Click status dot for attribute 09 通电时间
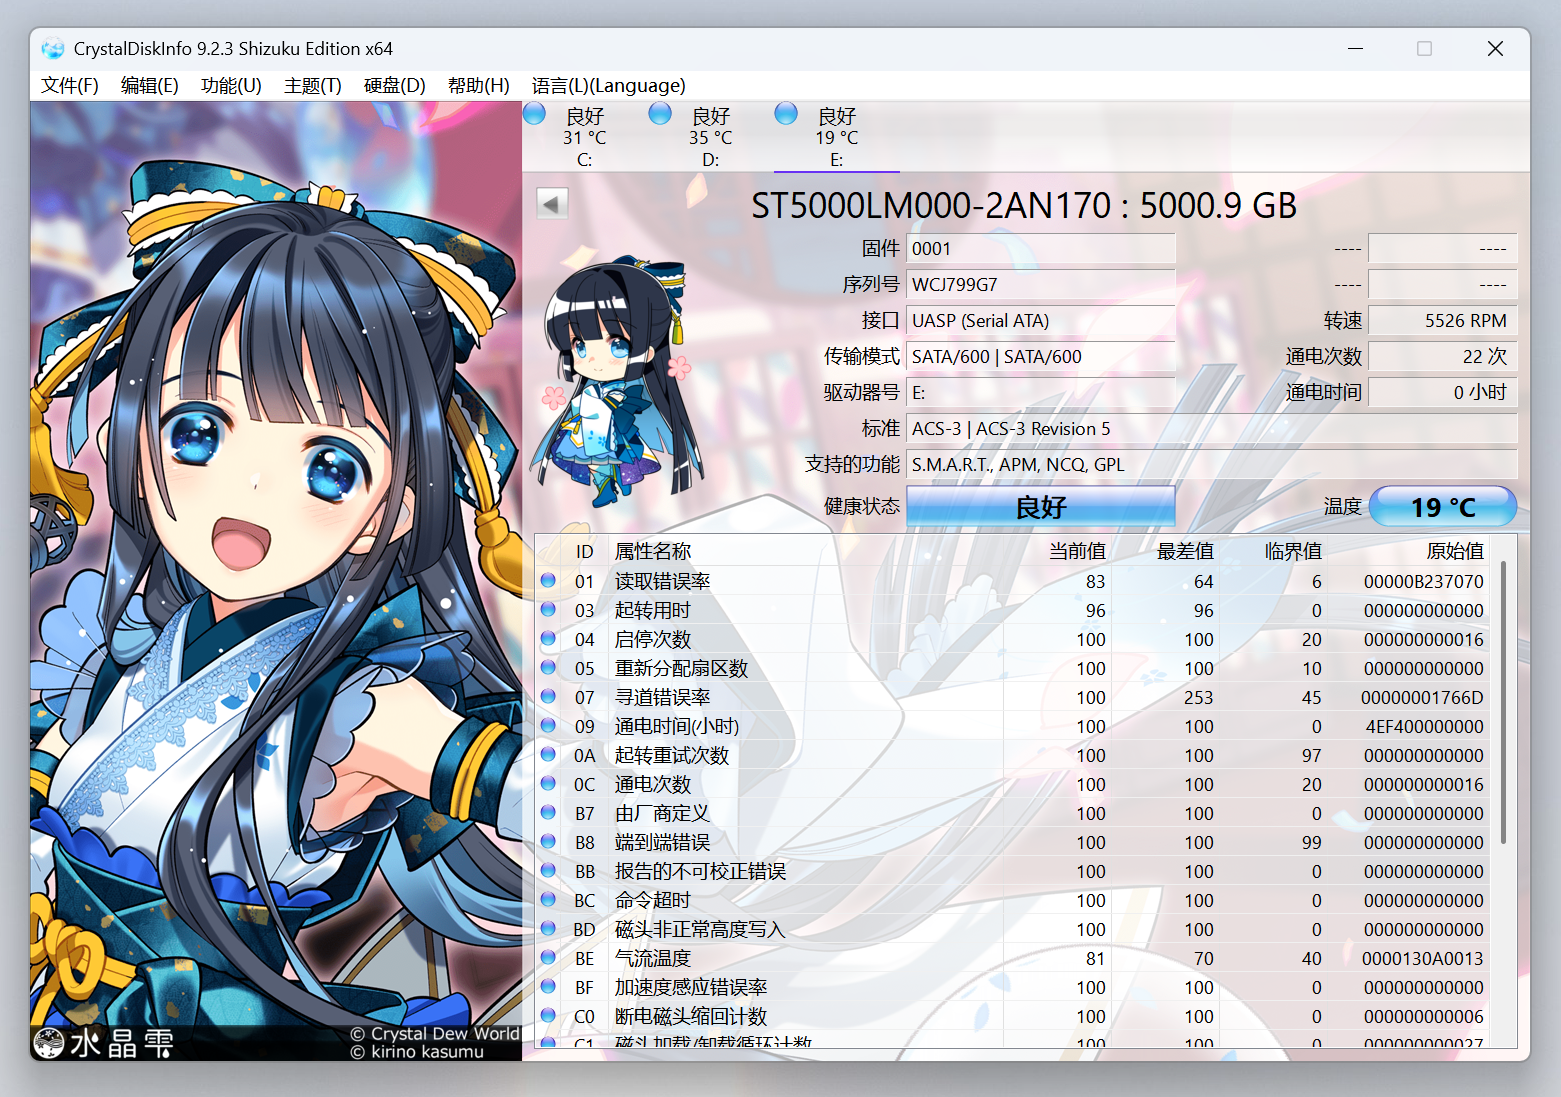This screenshot has width=1561, height=1097. click(x=548, y=725)
